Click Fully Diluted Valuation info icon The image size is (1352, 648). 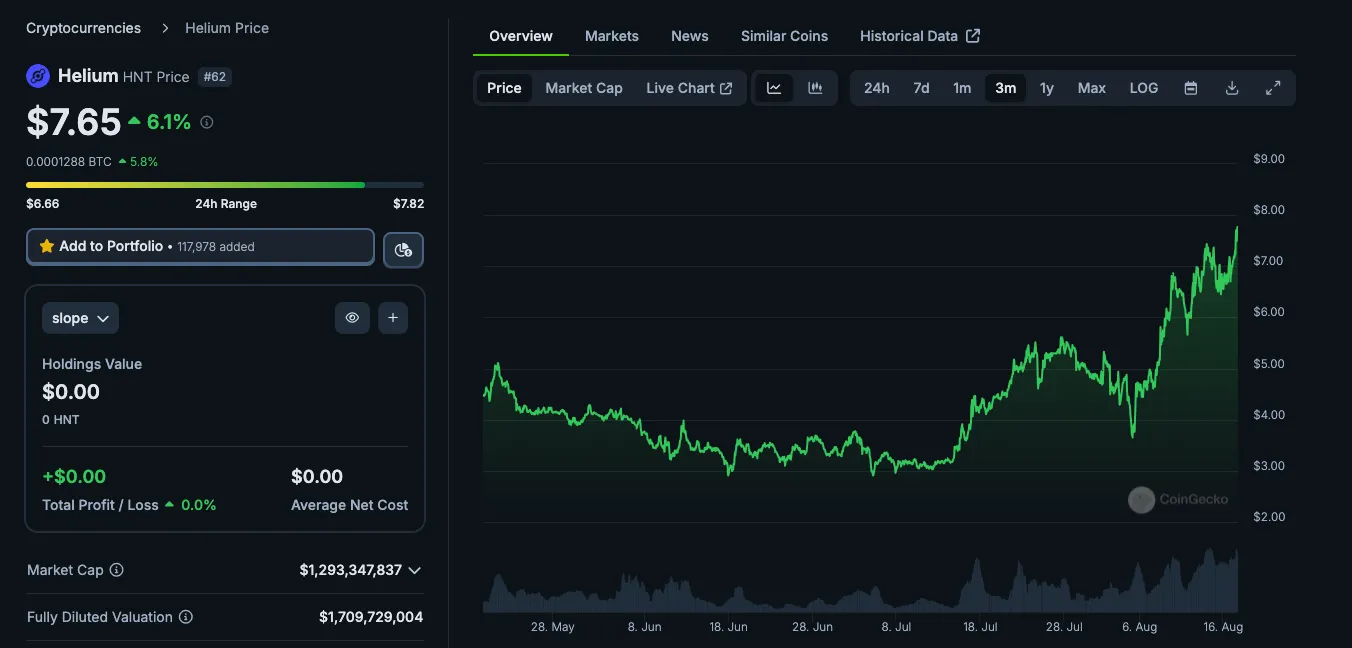(186, 617)
